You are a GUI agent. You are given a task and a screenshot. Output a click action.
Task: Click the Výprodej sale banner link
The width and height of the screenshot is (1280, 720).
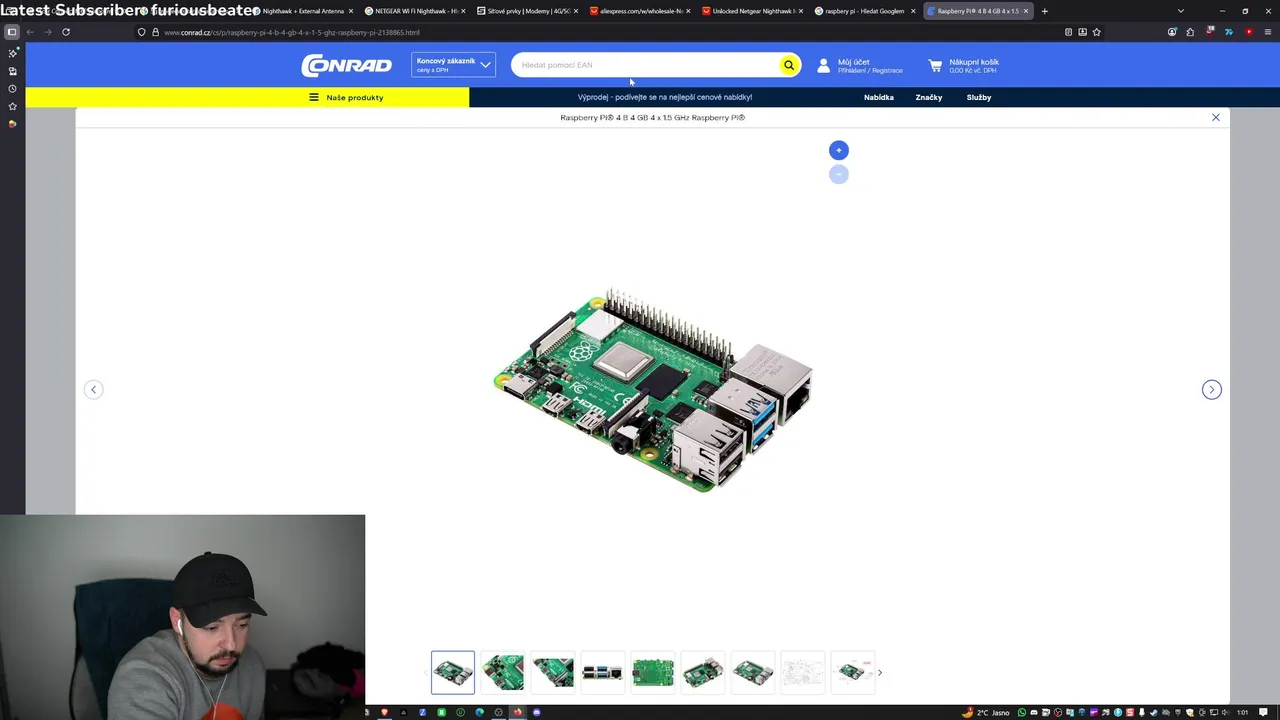665,97
